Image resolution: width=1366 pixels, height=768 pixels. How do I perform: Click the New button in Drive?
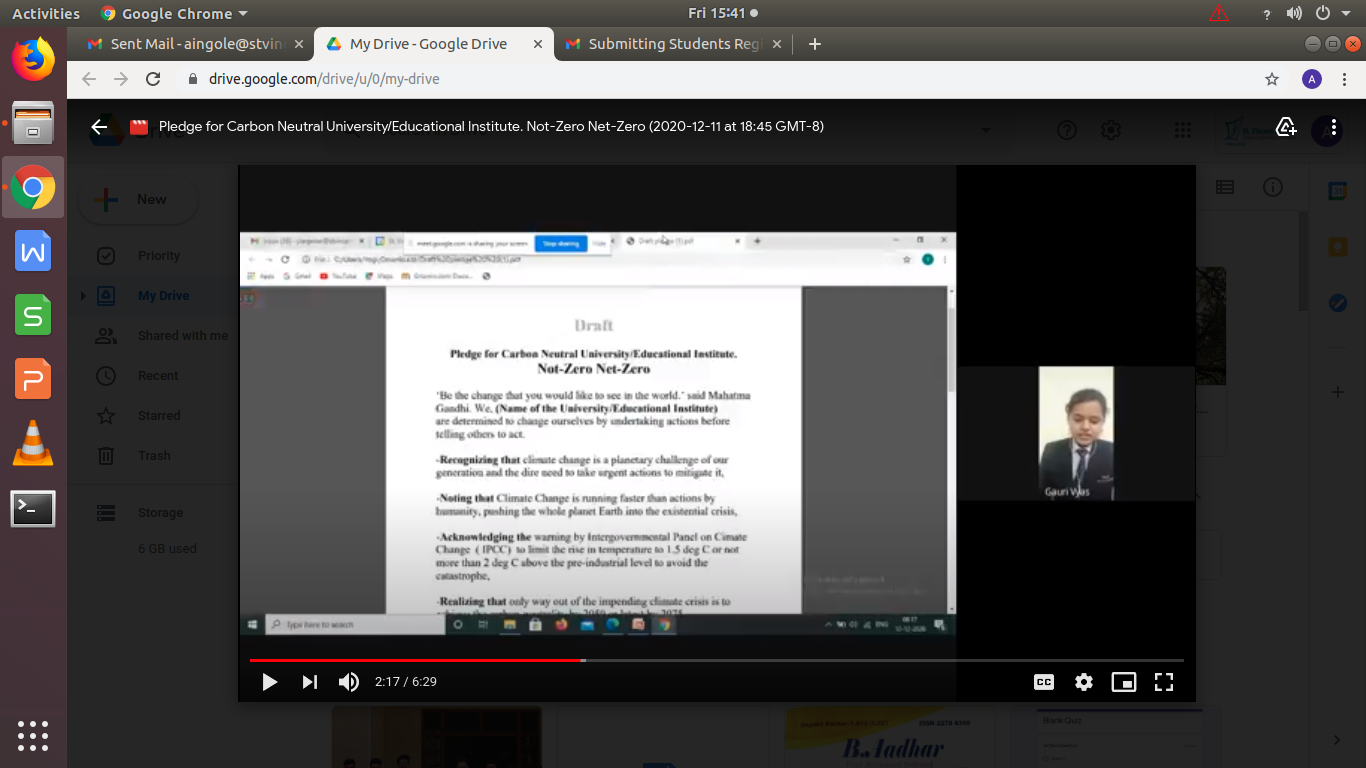[x=138, y=200]
